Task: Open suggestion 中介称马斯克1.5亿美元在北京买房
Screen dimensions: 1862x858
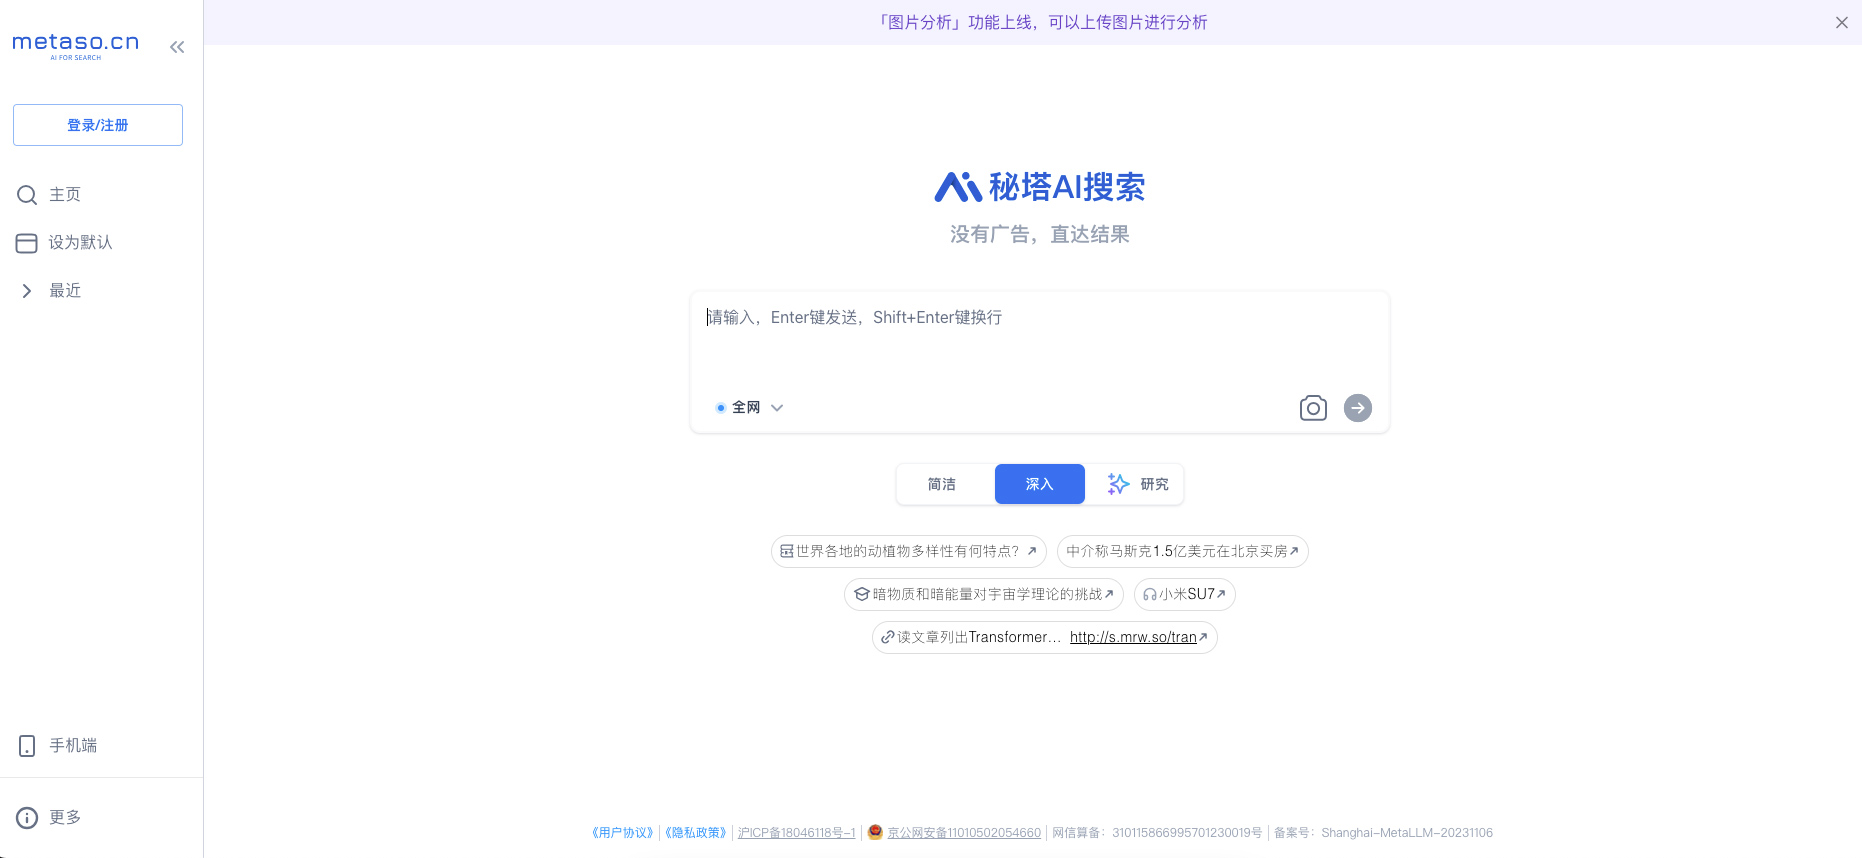Action: [1183, 552]
